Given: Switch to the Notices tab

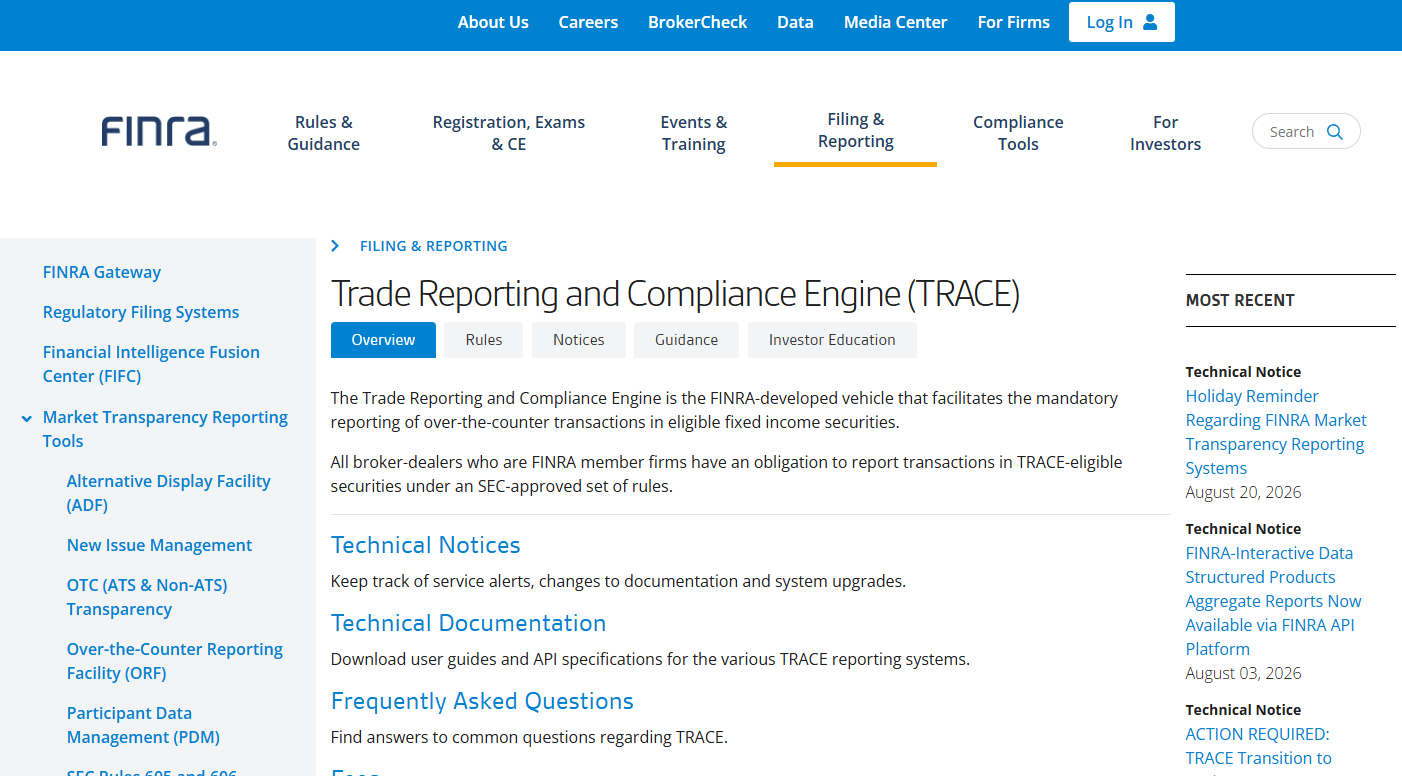Looking at the screenshot, I should pyautogui.click(x=579, y=340).
